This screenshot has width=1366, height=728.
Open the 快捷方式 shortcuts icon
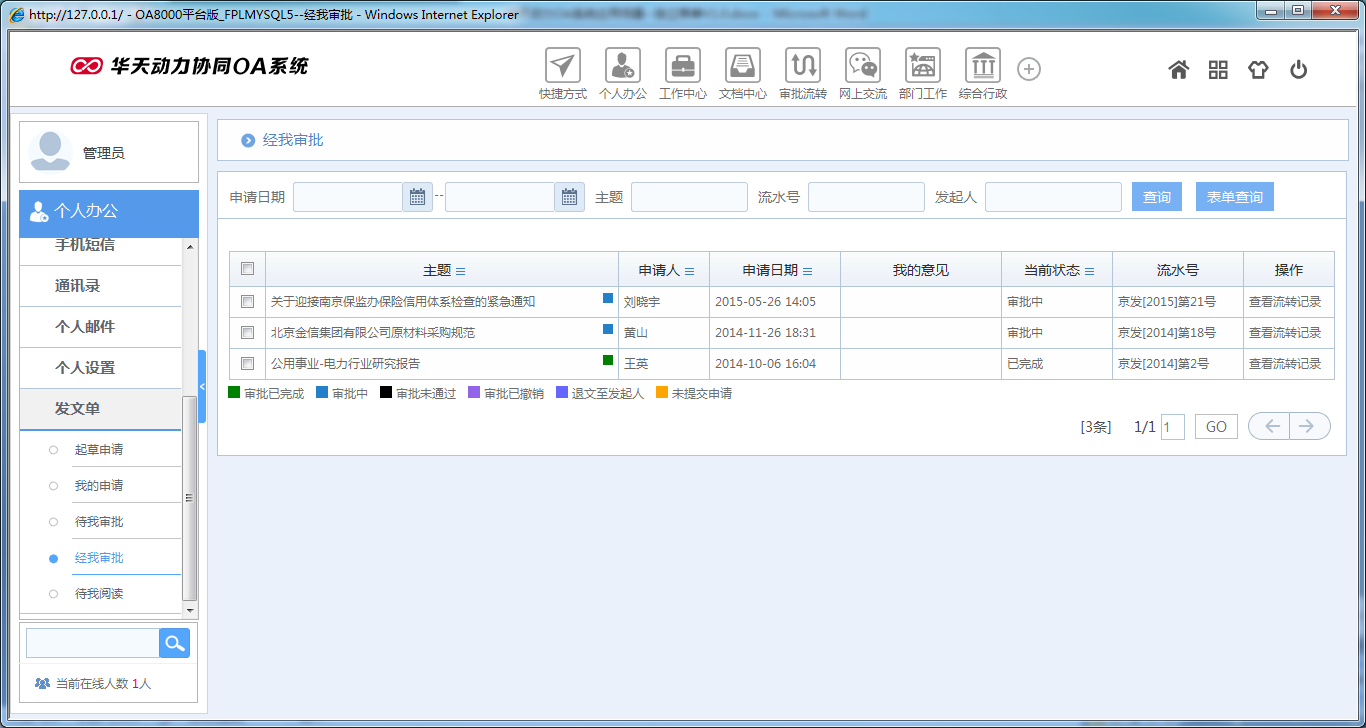click(563, 66)
